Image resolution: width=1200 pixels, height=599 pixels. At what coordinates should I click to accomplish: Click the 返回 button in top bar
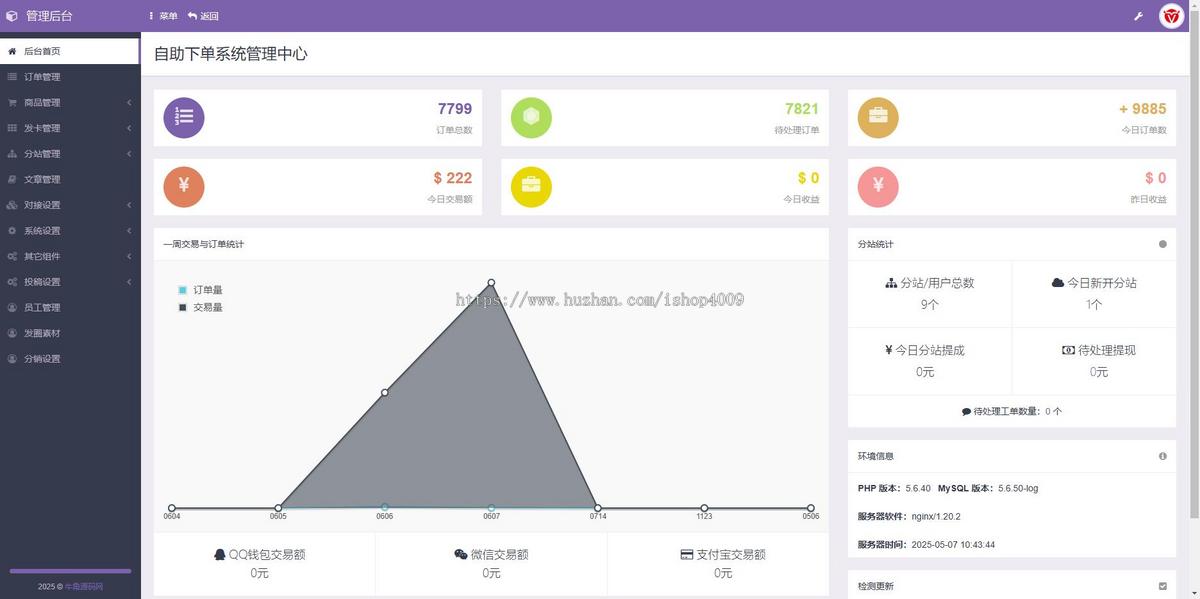coord(203,16)
